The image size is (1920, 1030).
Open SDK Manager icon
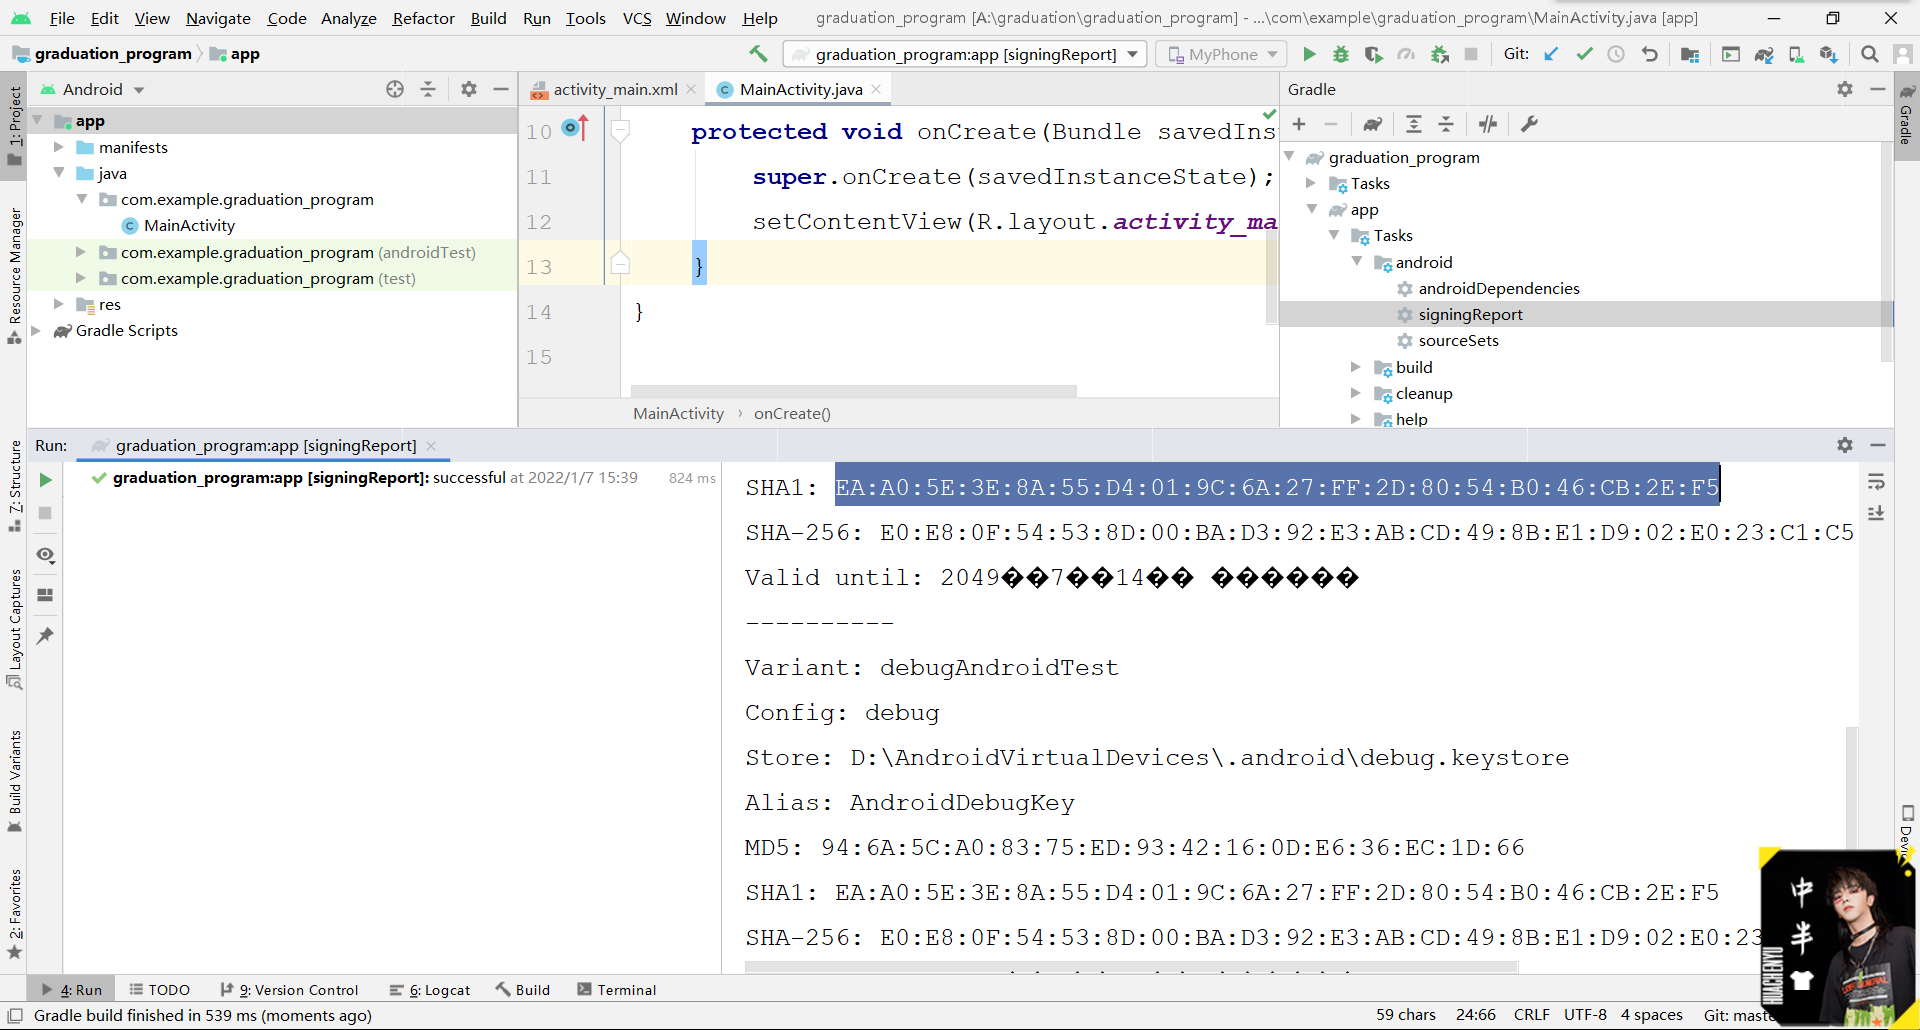(1829, 54)
